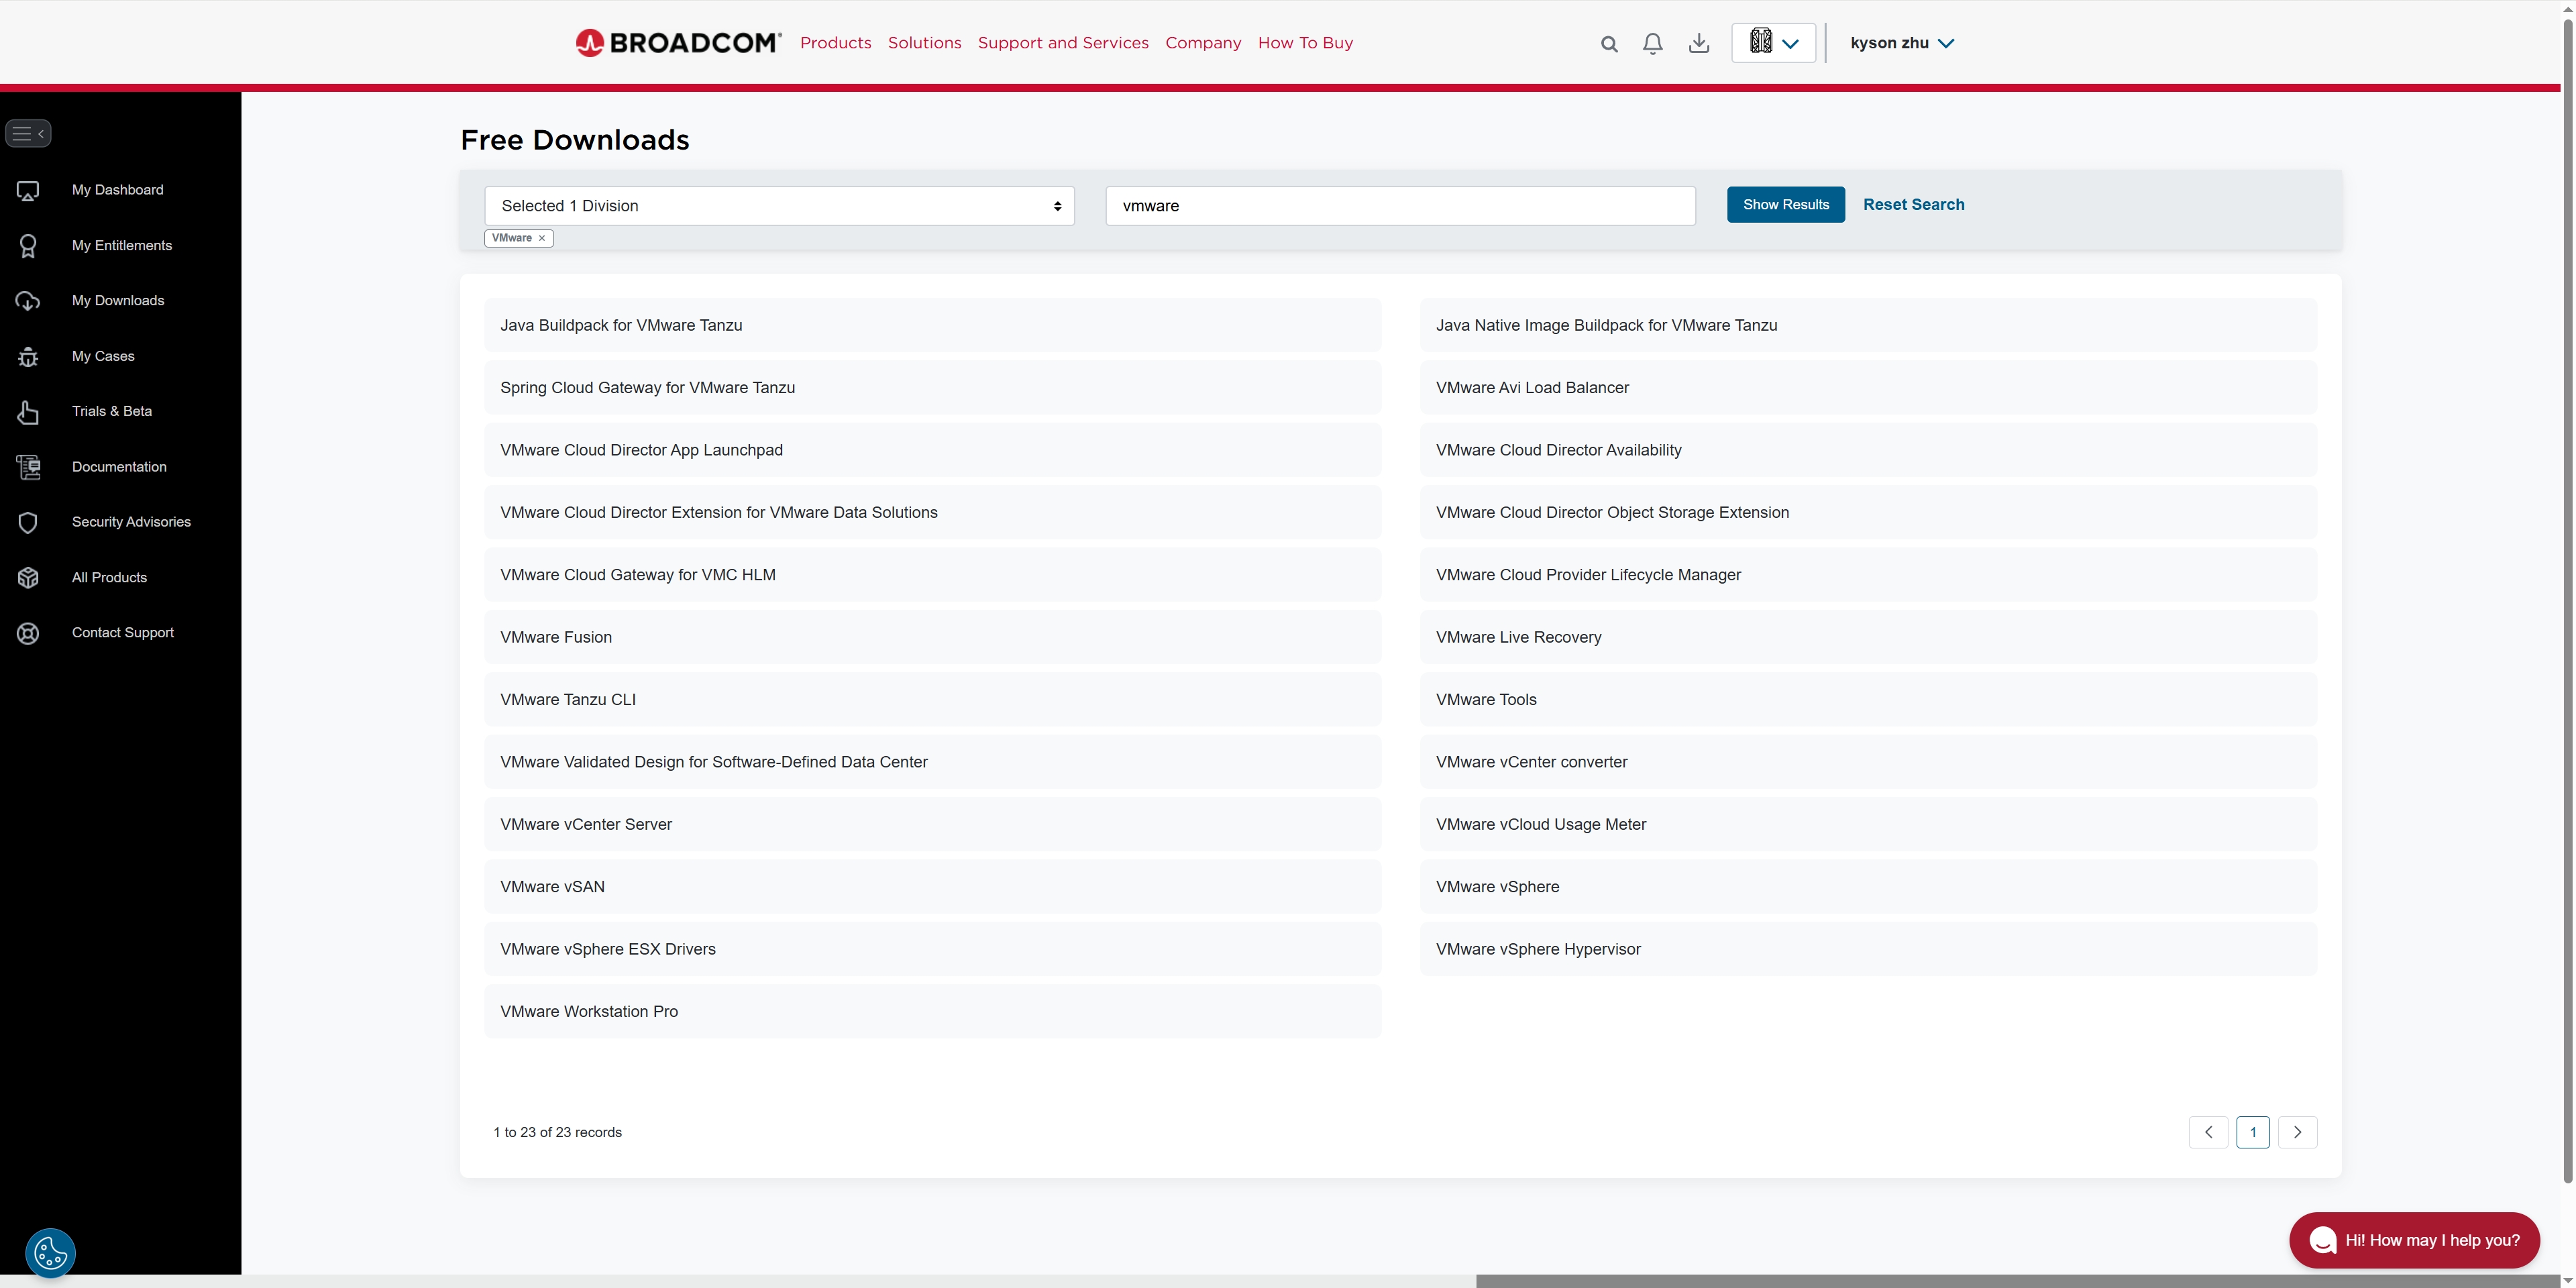Open VMware Live Recovery
The height and width of the screenshot is (1288, 2576).
point(1867,637)
